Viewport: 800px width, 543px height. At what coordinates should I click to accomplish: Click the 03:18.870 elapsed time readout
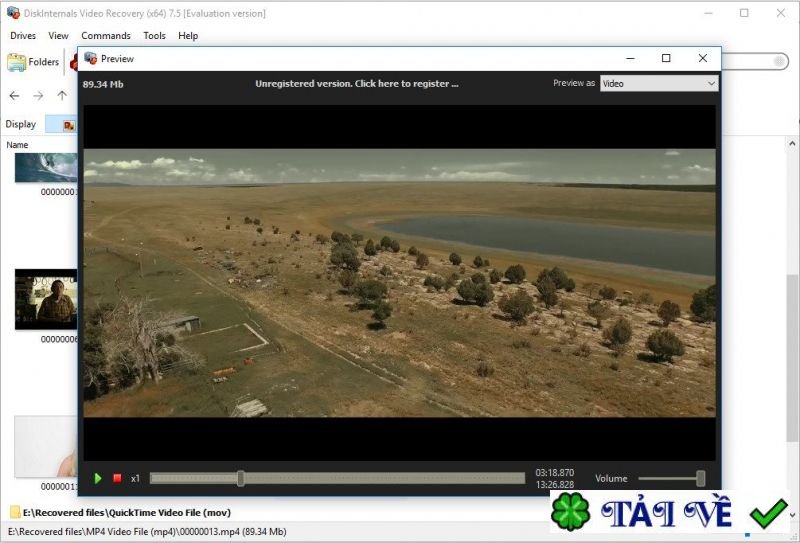[555, 473]
